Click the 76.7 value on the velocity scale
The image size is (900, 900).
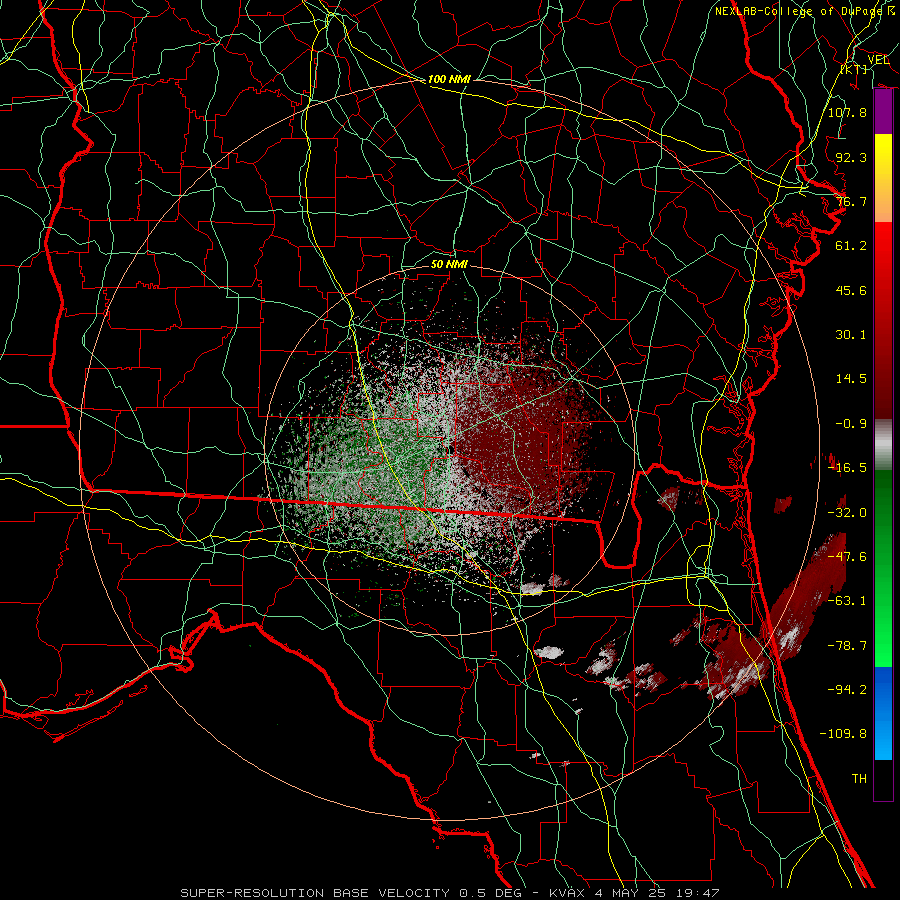[x=851, y=201]
